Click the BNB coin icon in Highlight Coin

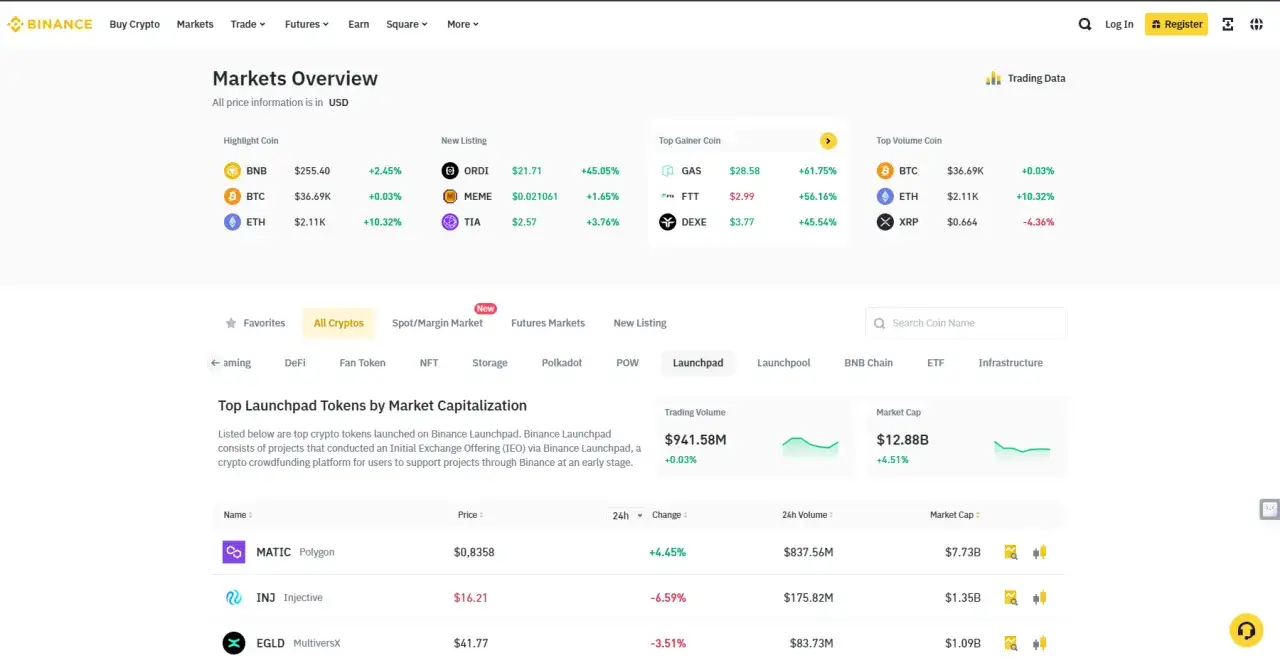pos(232,171)
